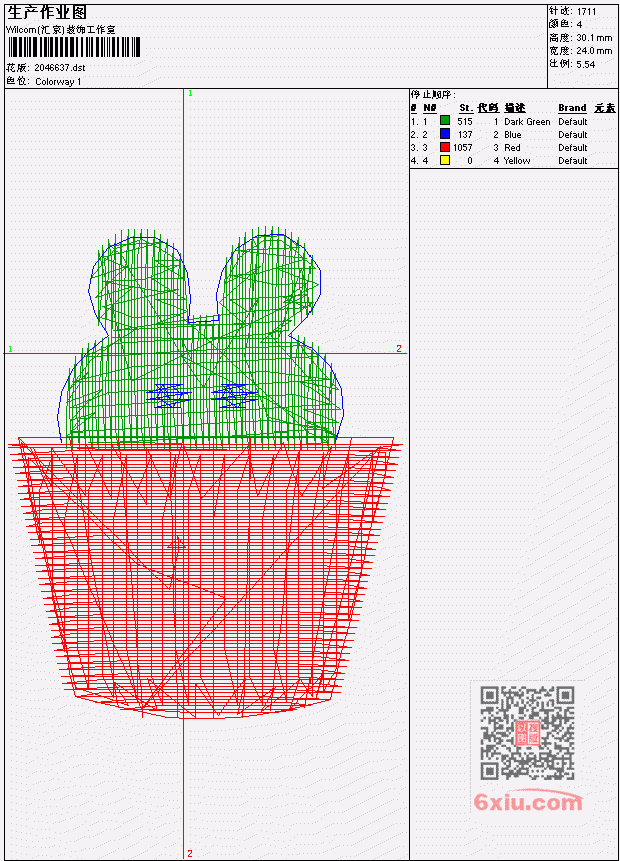Click the QR code image
This screenshot has width=620, height=861.
tap(527, 732)
